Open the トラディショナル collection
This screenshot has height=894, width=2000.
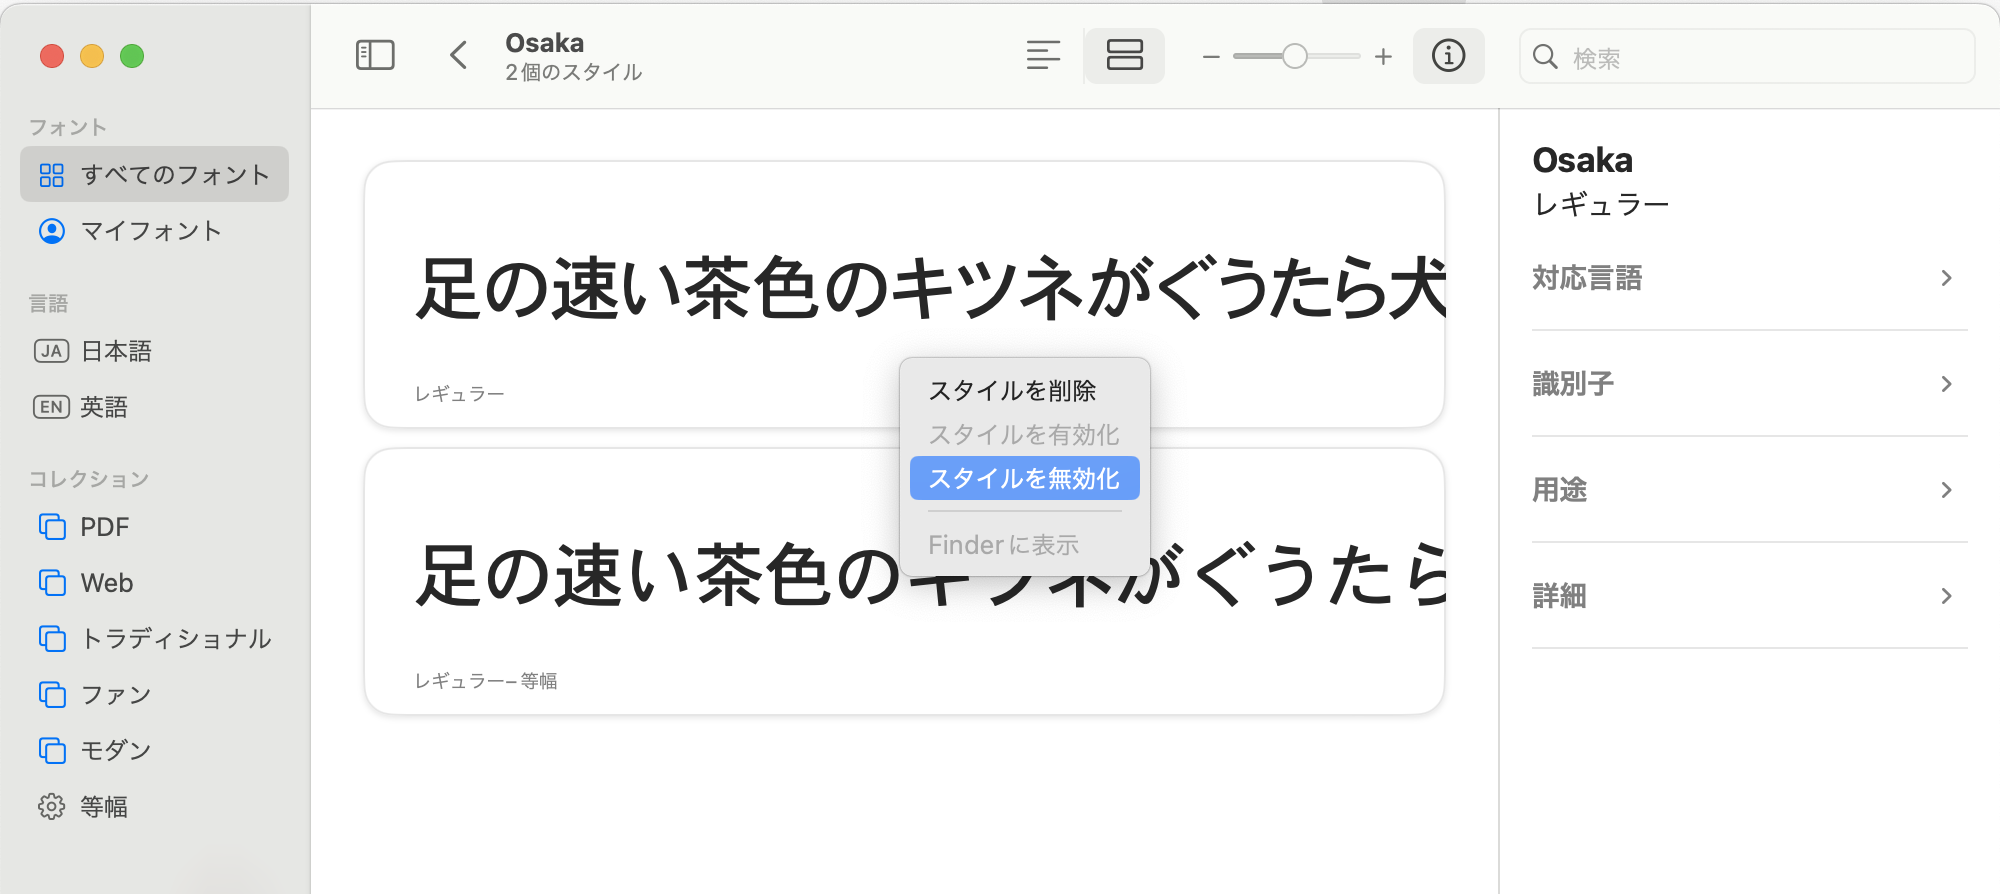[154, 639]
